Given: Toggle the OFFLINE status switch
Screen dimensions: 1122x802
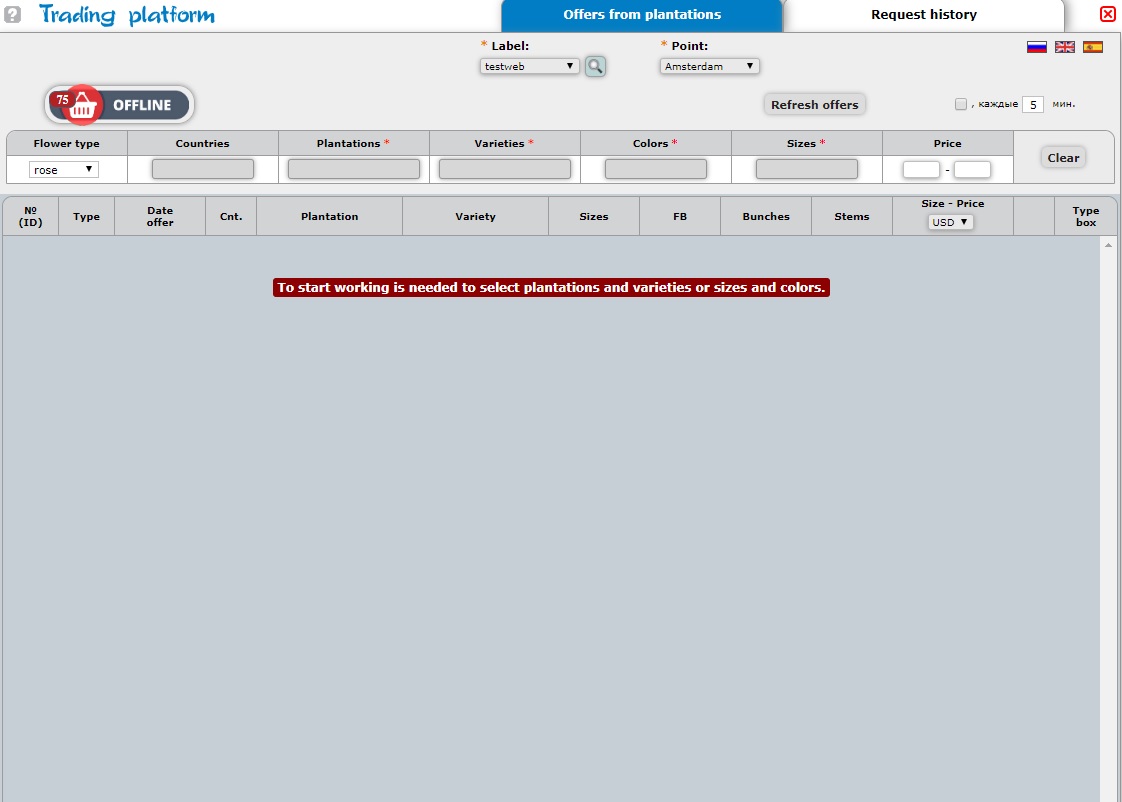Looking at the screenshot, I should click(141, 105).
